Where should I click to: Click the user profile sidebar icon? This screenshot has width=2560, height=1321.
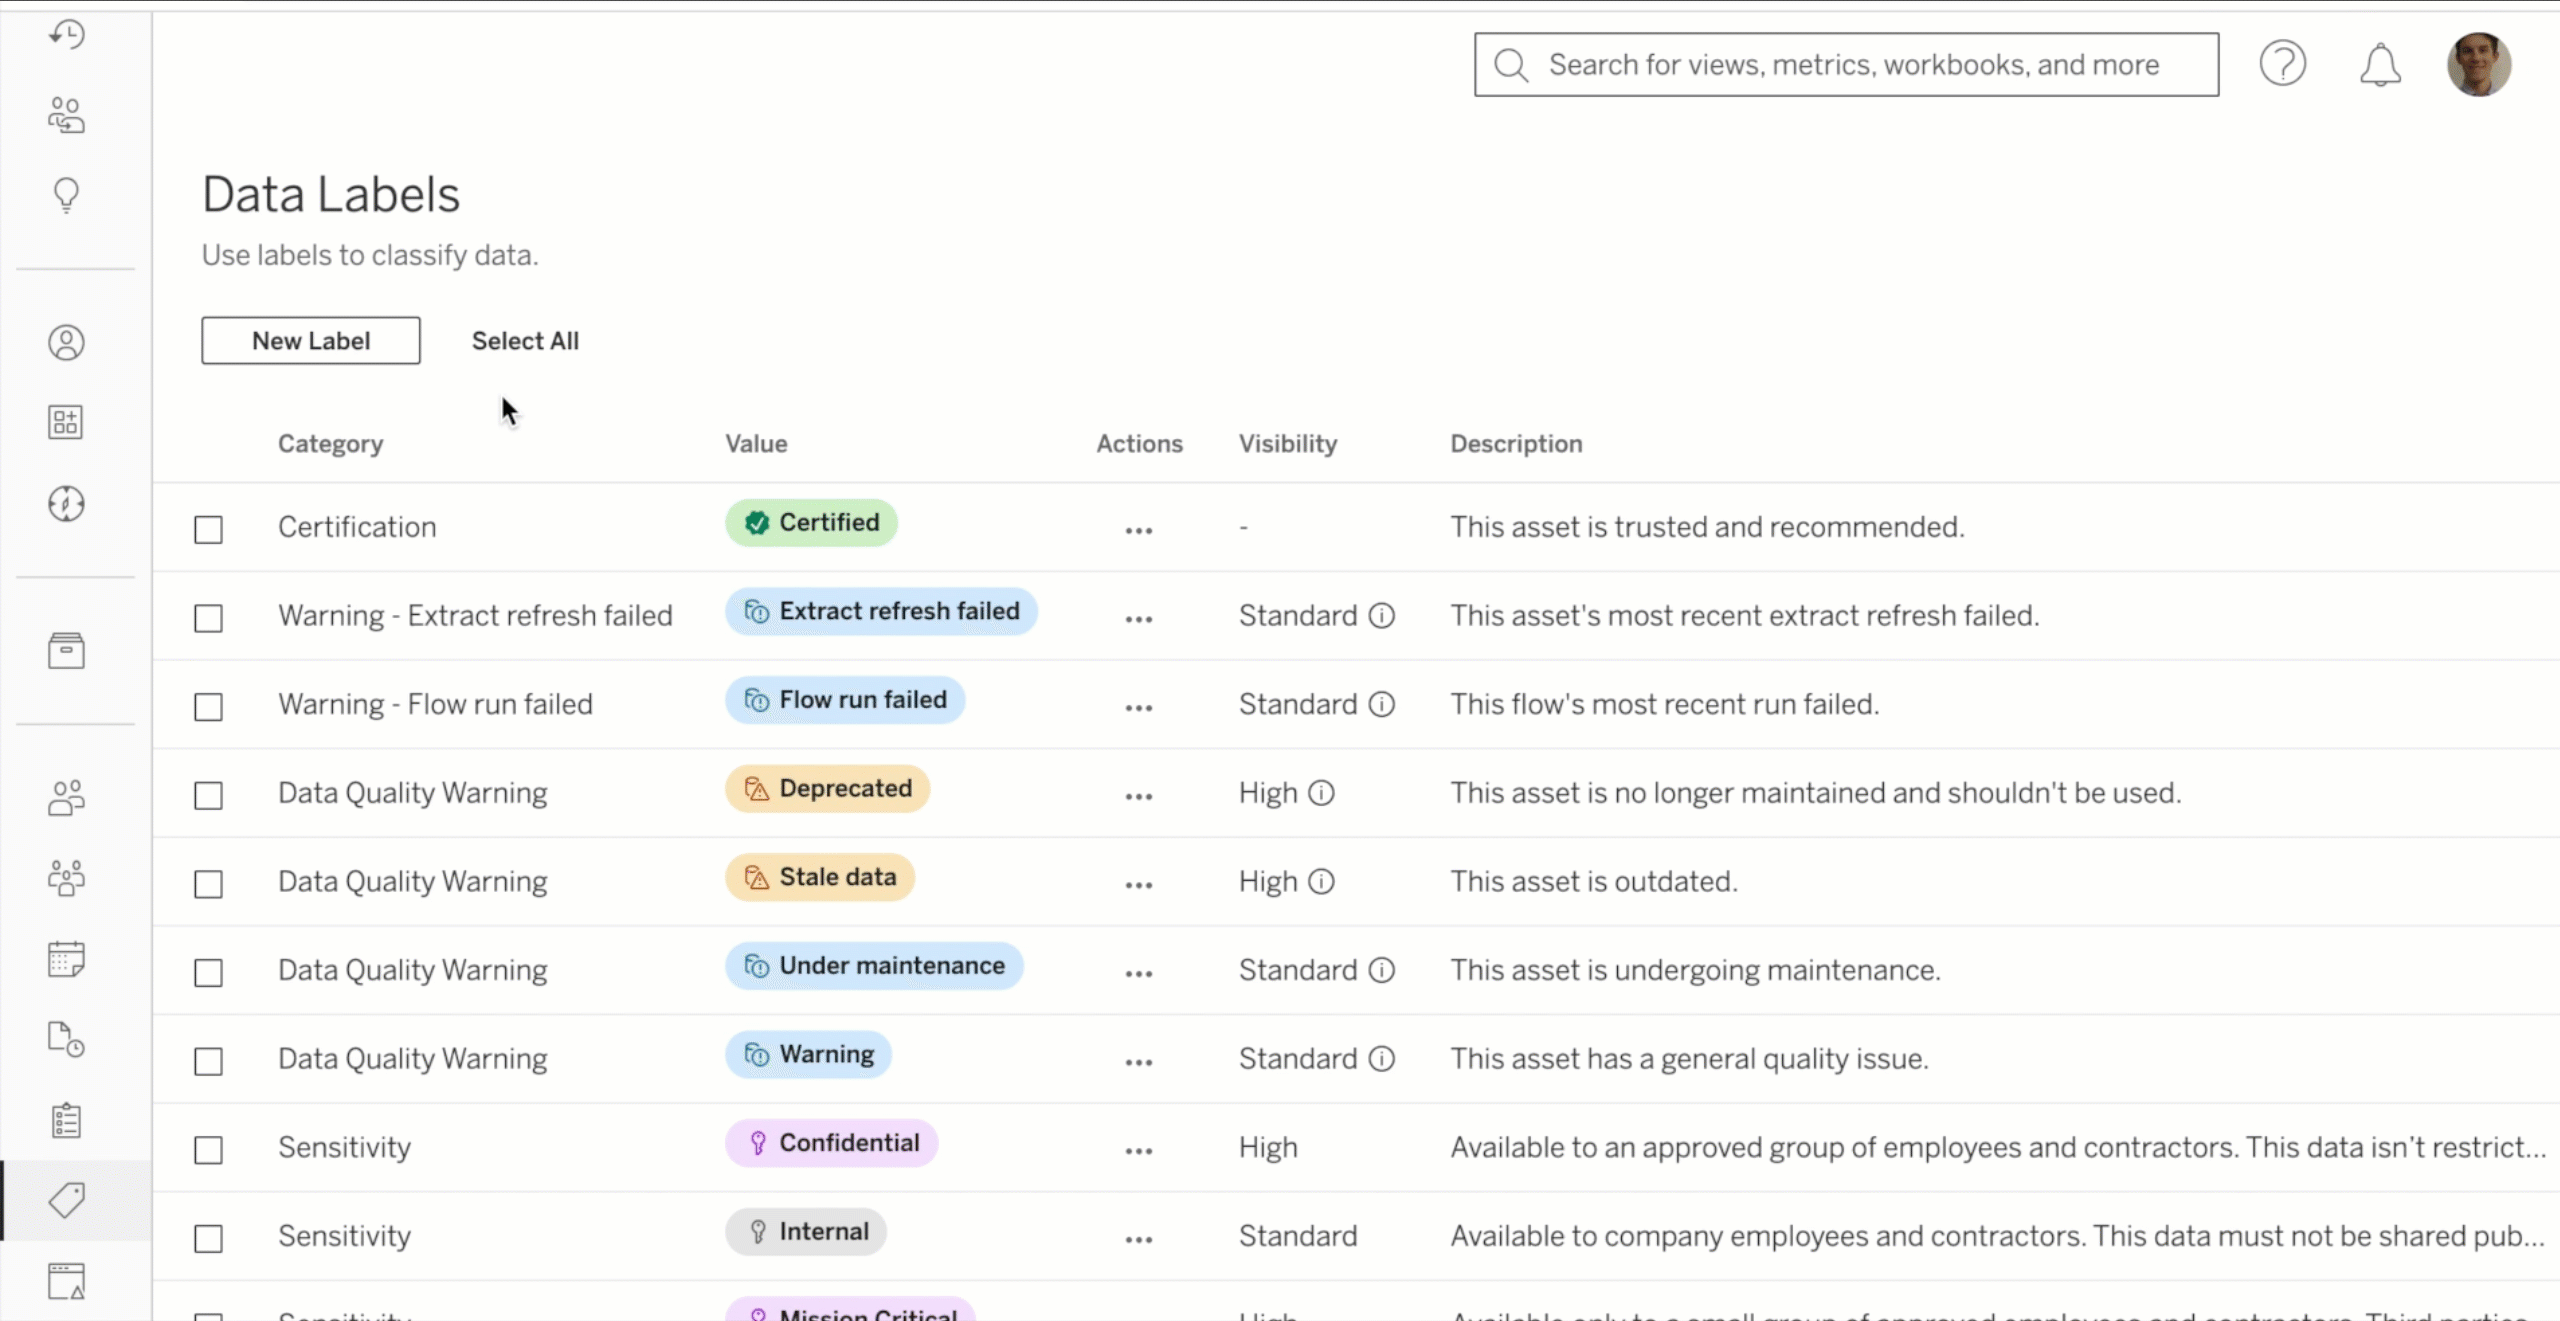(x=67, y=340)
